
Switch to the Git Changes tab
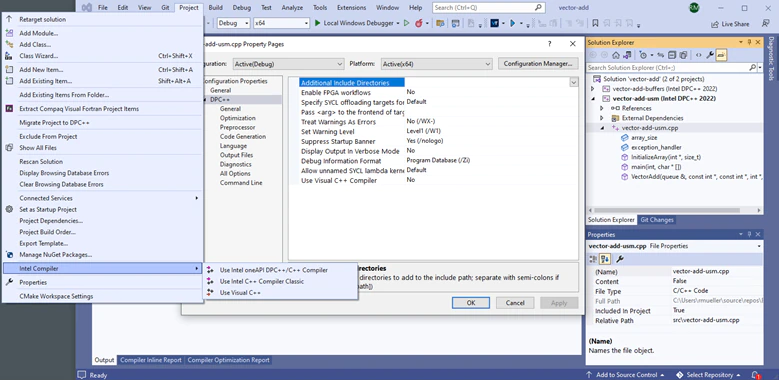(x=657, y=220)
